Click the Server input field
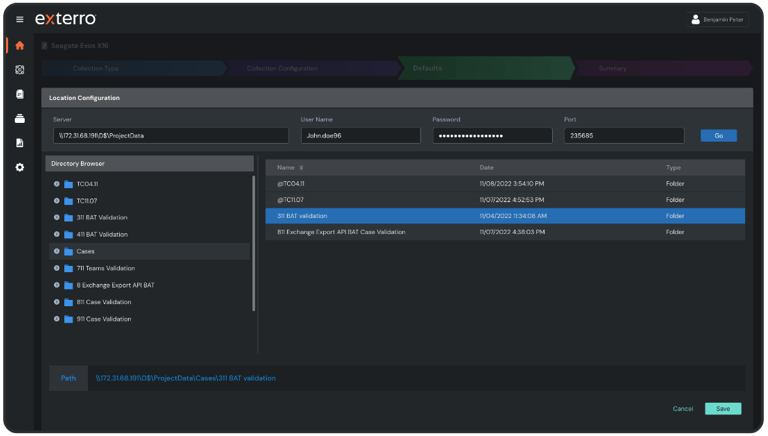Image resolution: width=768 pixels, height=436 pixels. (x=170, y=136)
